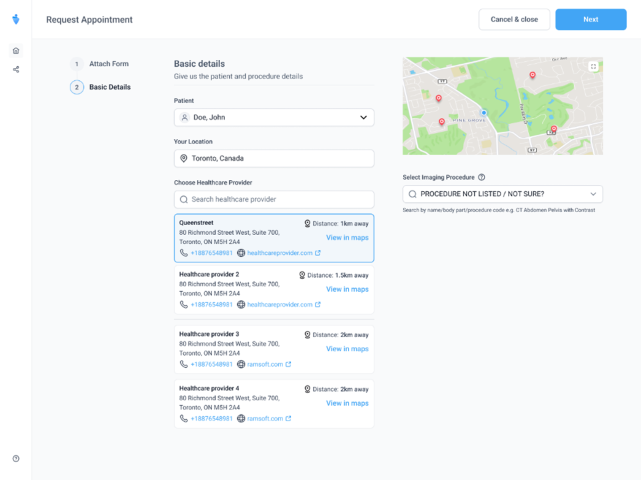
Task: Select step 2 Basic Details
Action: pyautogui.click(x=109, y=87)
